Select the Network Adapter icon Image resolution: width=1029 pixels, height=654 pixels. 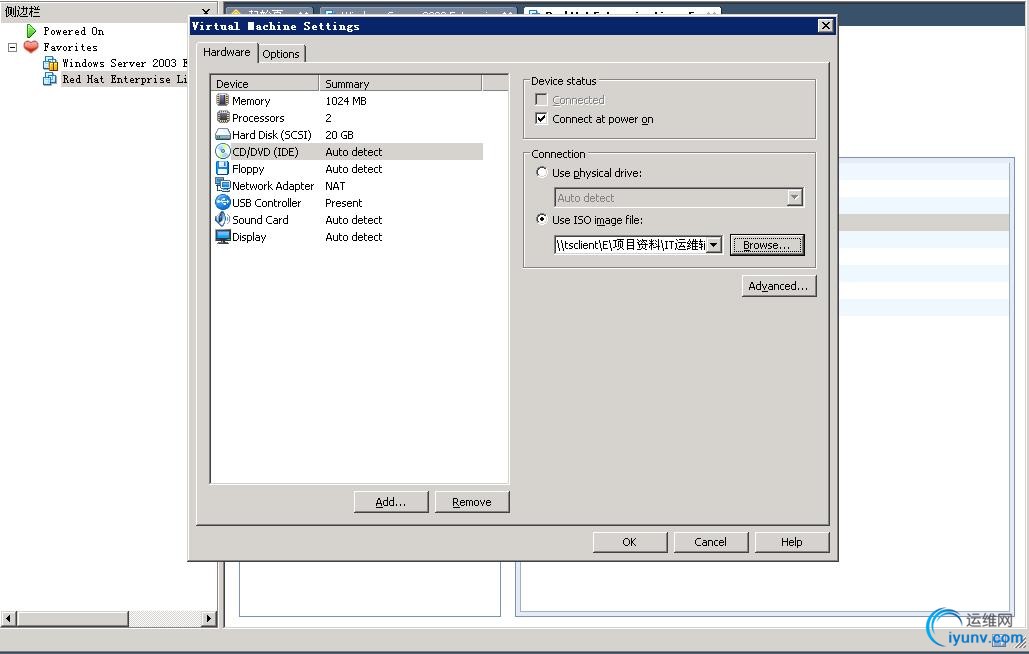[x=222, y=186]
